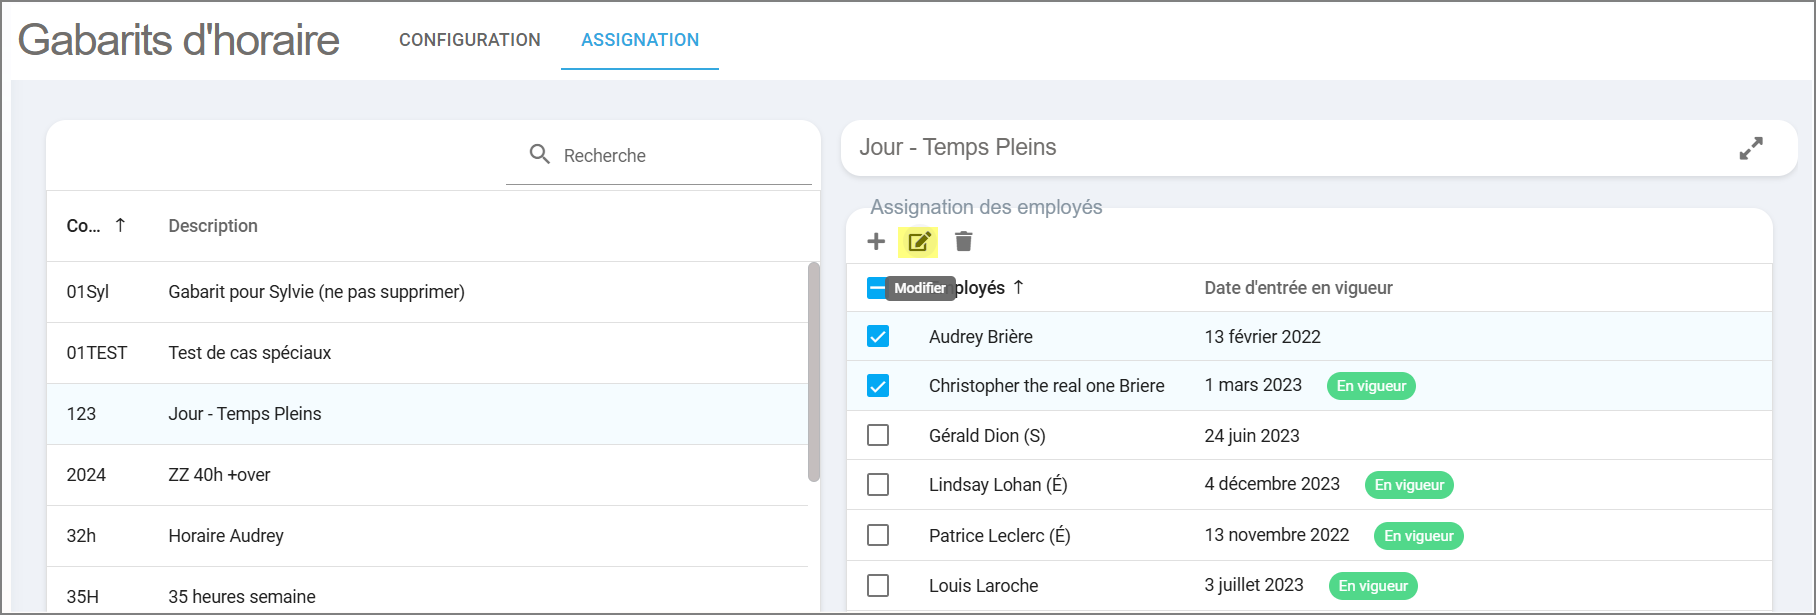Open the Horaire Audrey template row

coord(226,536)
